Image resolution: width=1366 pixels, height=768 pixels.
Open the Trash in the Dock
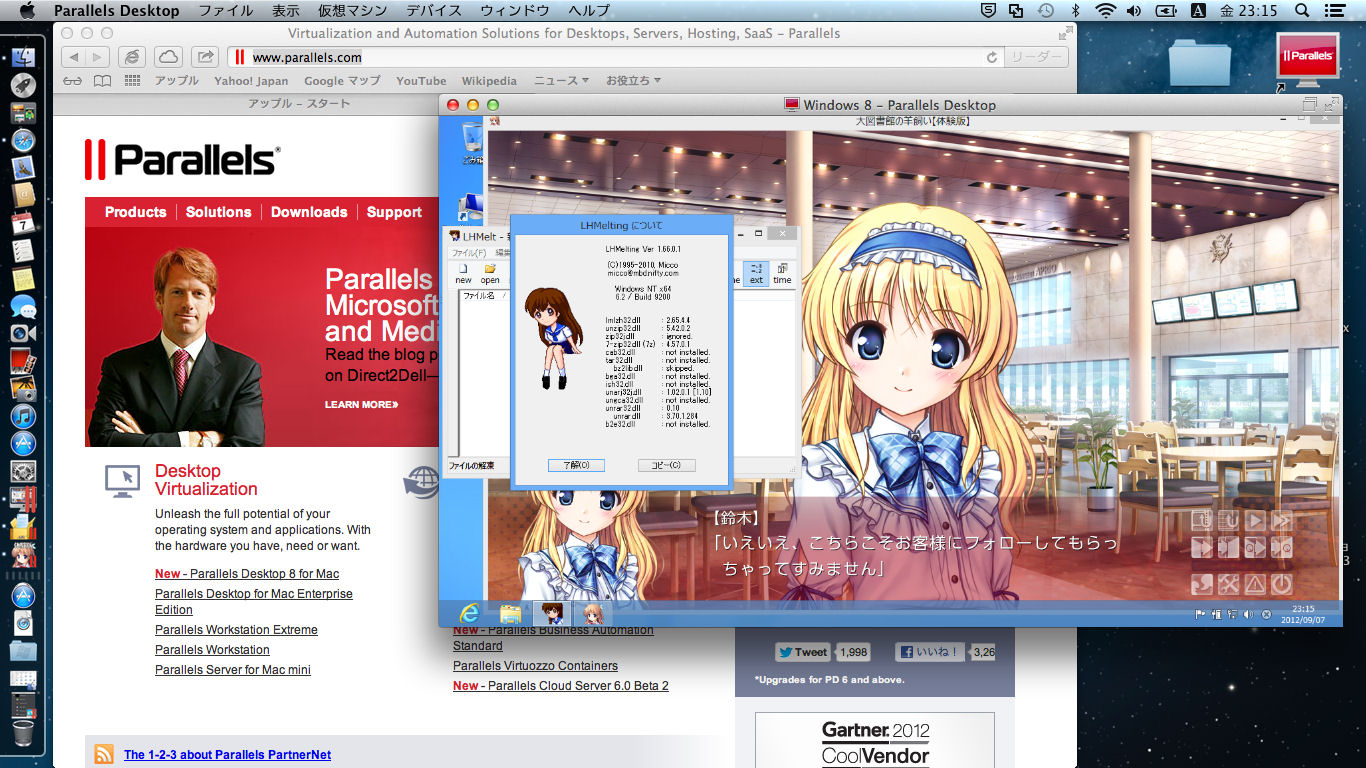(x=23, y=733)
